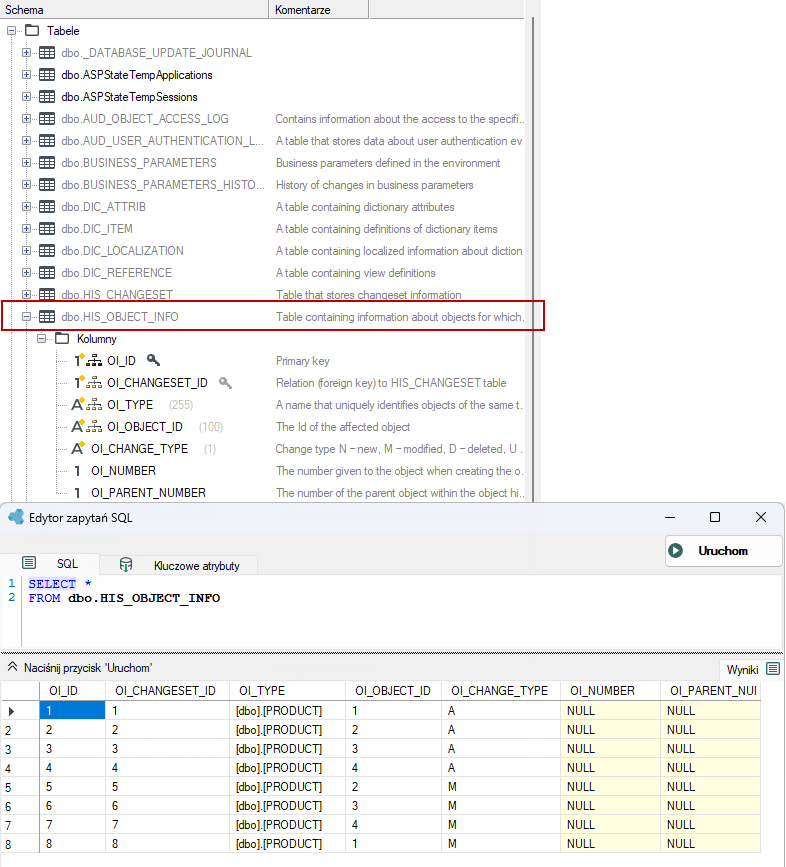
Task: Click the play icon on Uruchom
Action: 675,551
